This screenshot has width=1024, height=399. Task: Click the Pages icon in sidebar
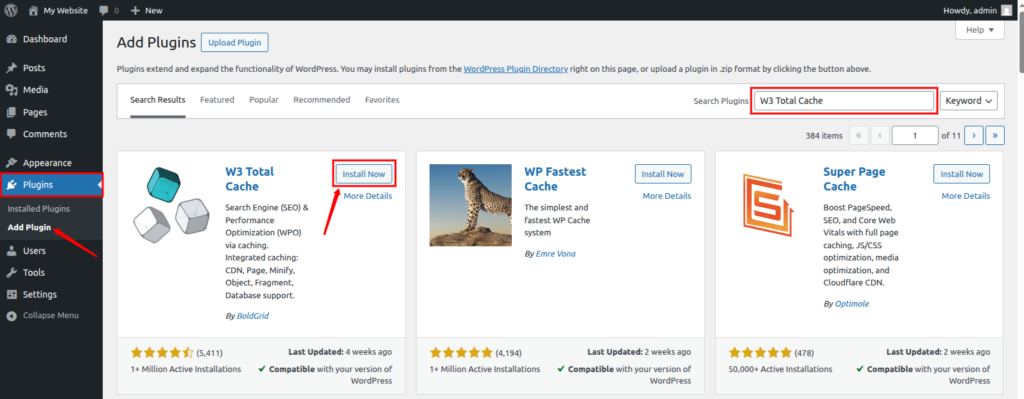(x=11, y=112)
